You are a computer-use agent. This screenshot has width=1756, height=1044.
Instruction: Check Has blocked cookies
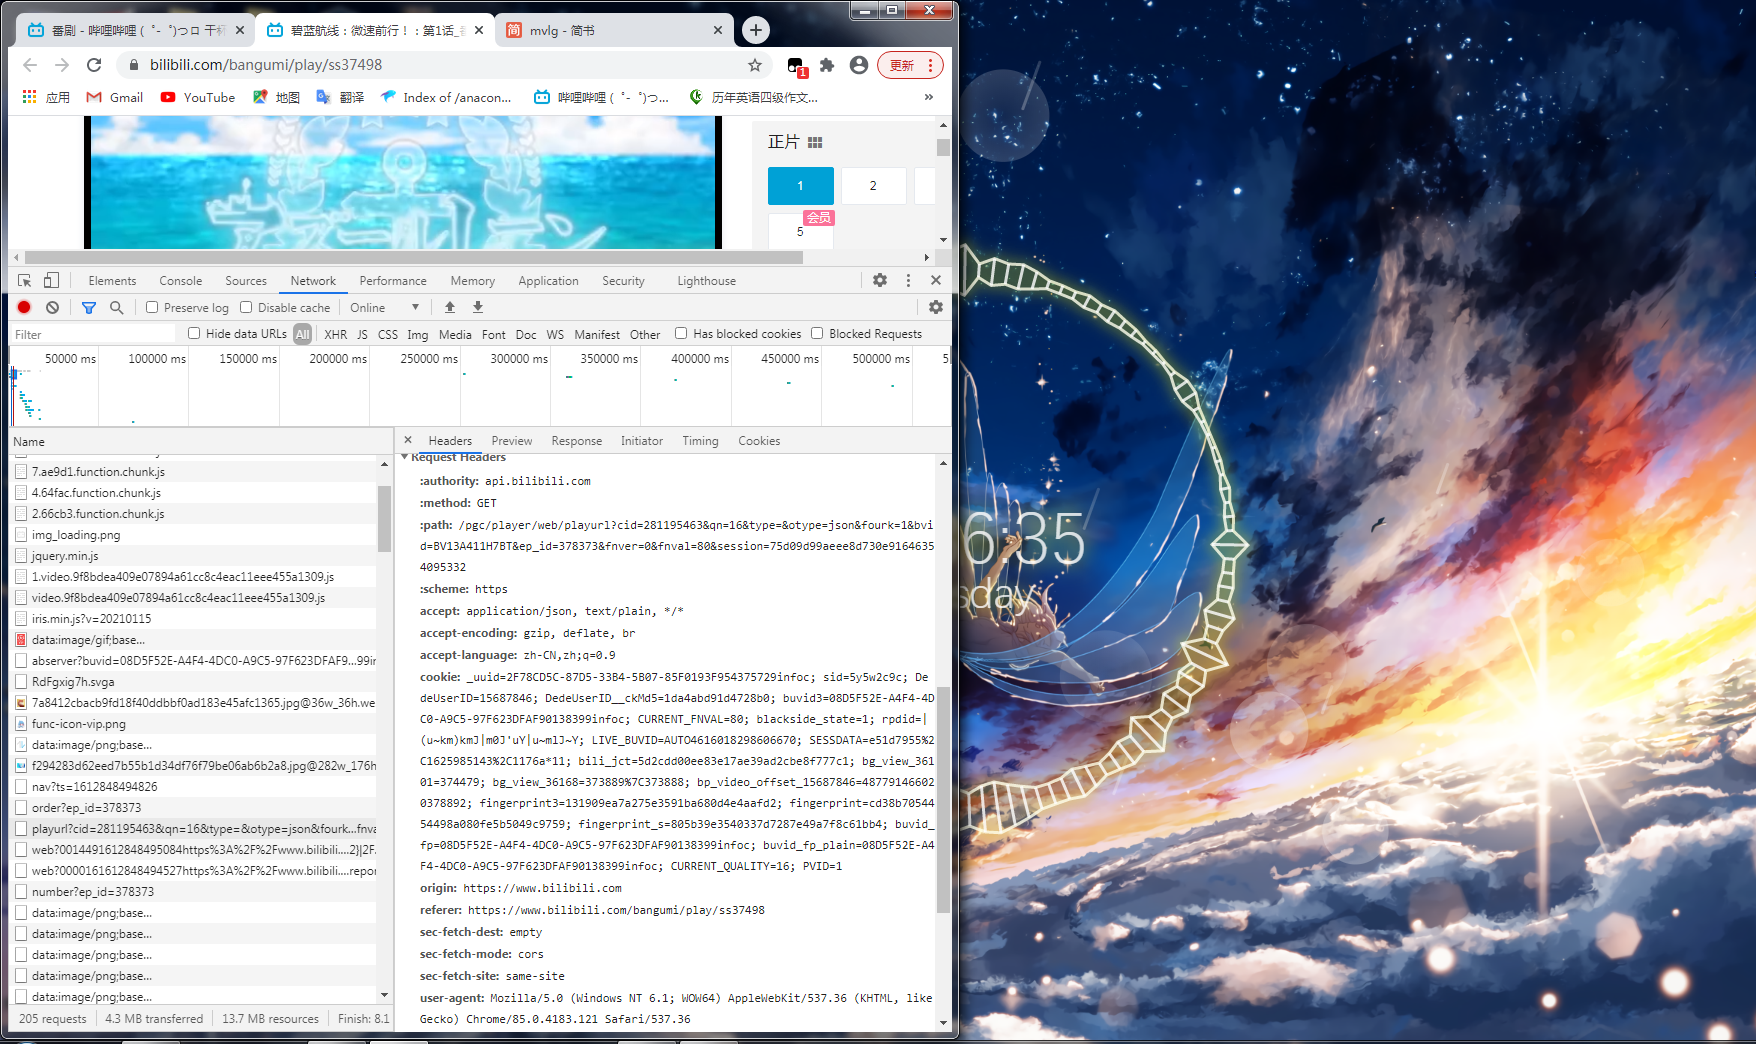[x=681, y=333]
